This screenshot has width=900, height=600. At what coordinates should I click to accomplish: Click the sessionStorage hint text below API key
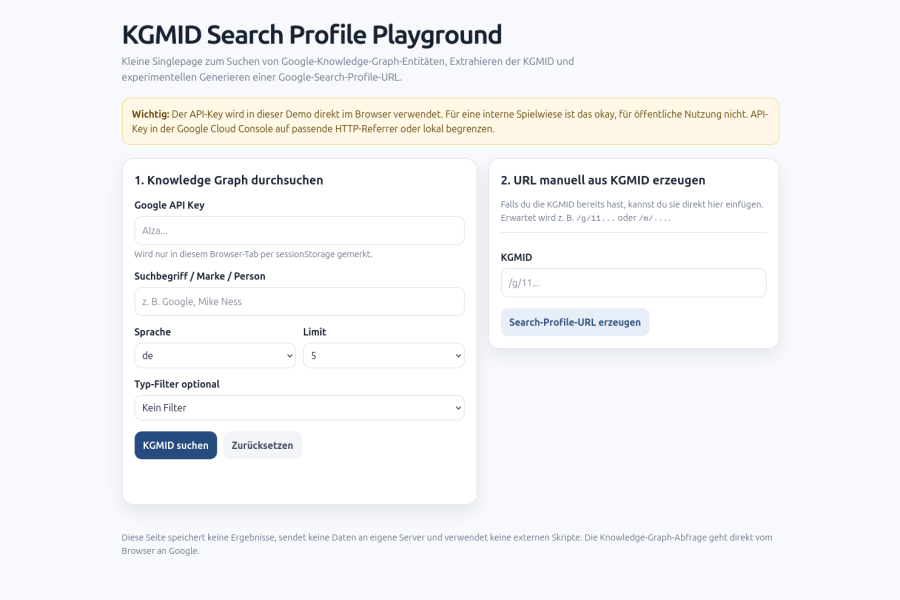pos(253,254)
